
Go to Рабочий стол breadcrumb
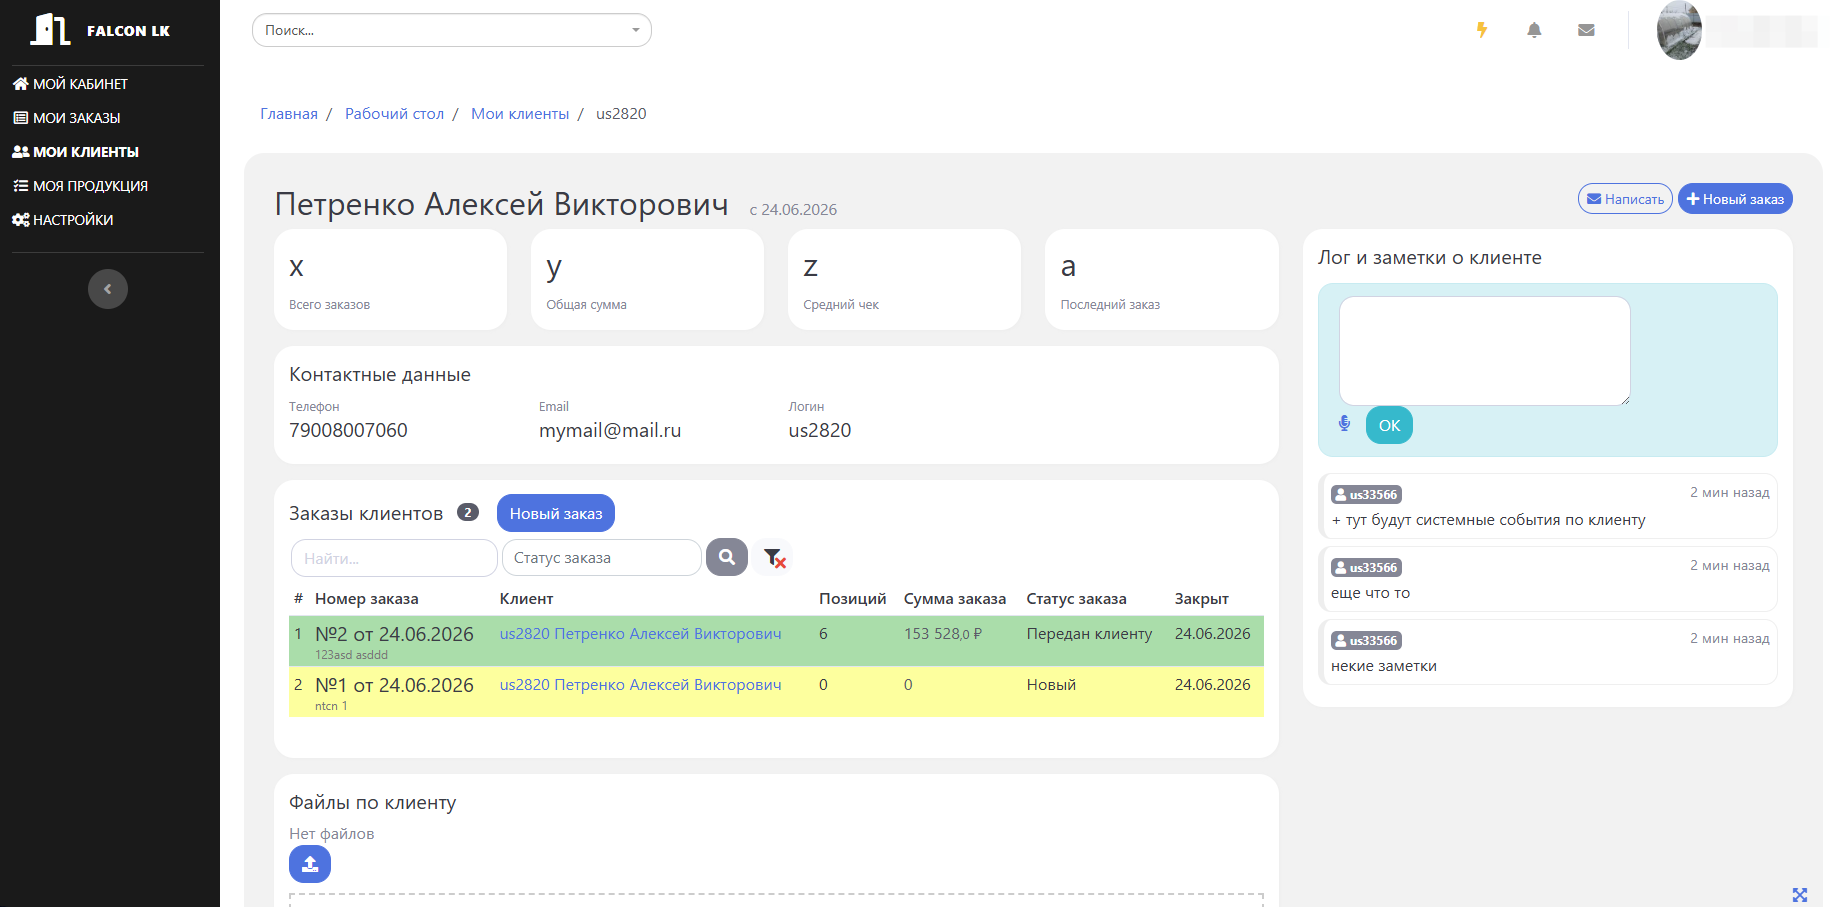click(x=394, y=114)
